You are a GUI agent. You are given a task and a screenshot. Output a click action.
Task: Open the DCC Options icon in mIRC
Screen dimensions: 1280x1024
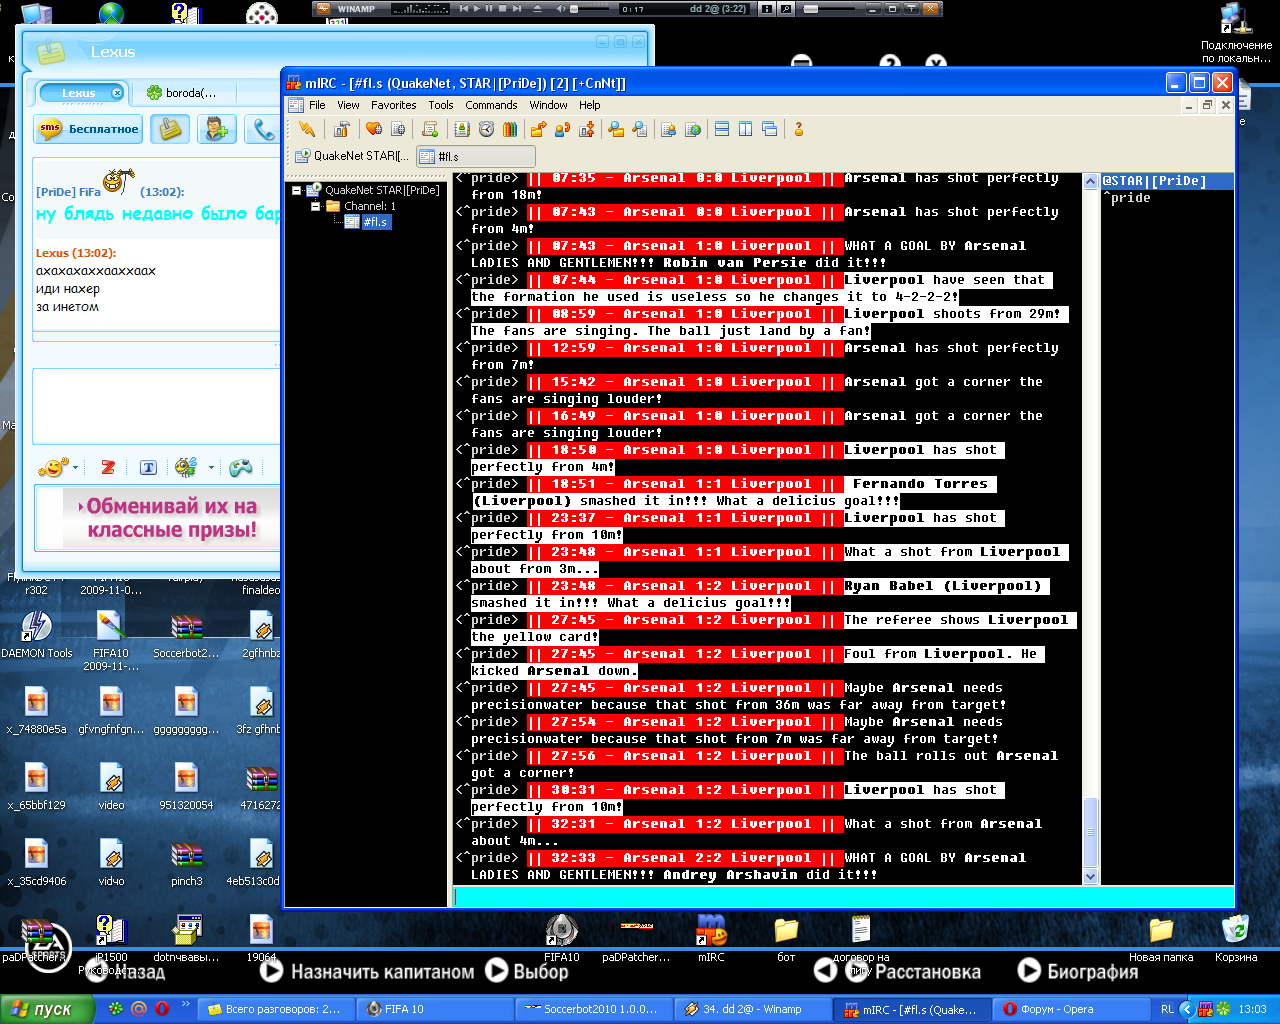tap(587, 129)
